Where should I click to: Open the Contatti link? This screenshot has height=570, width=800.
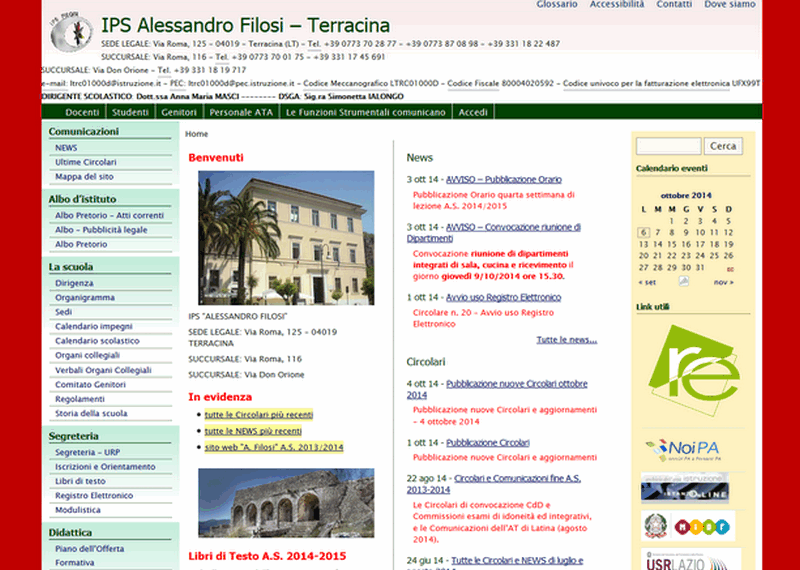[x=674, y=4]
